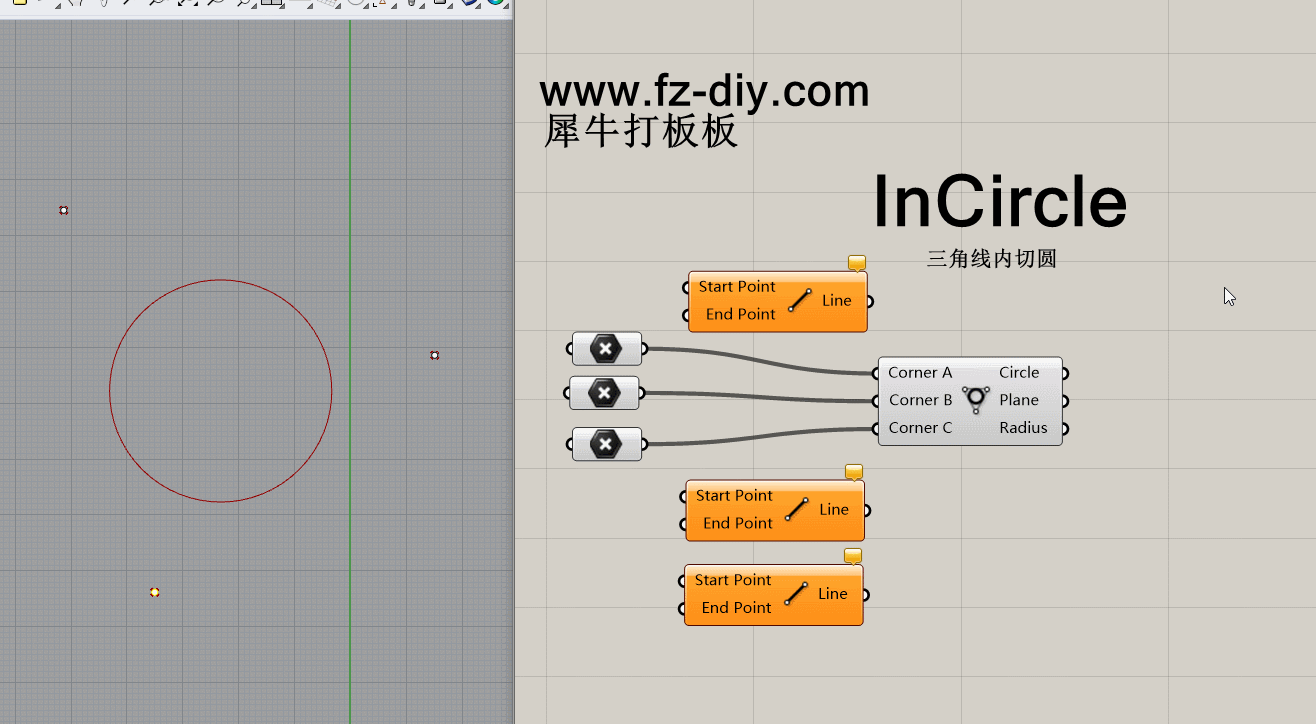Viewport: 1316px width, 724px height.
Task: Select the highlighted bottom point in the Rhino viewport
Action: 154,592
